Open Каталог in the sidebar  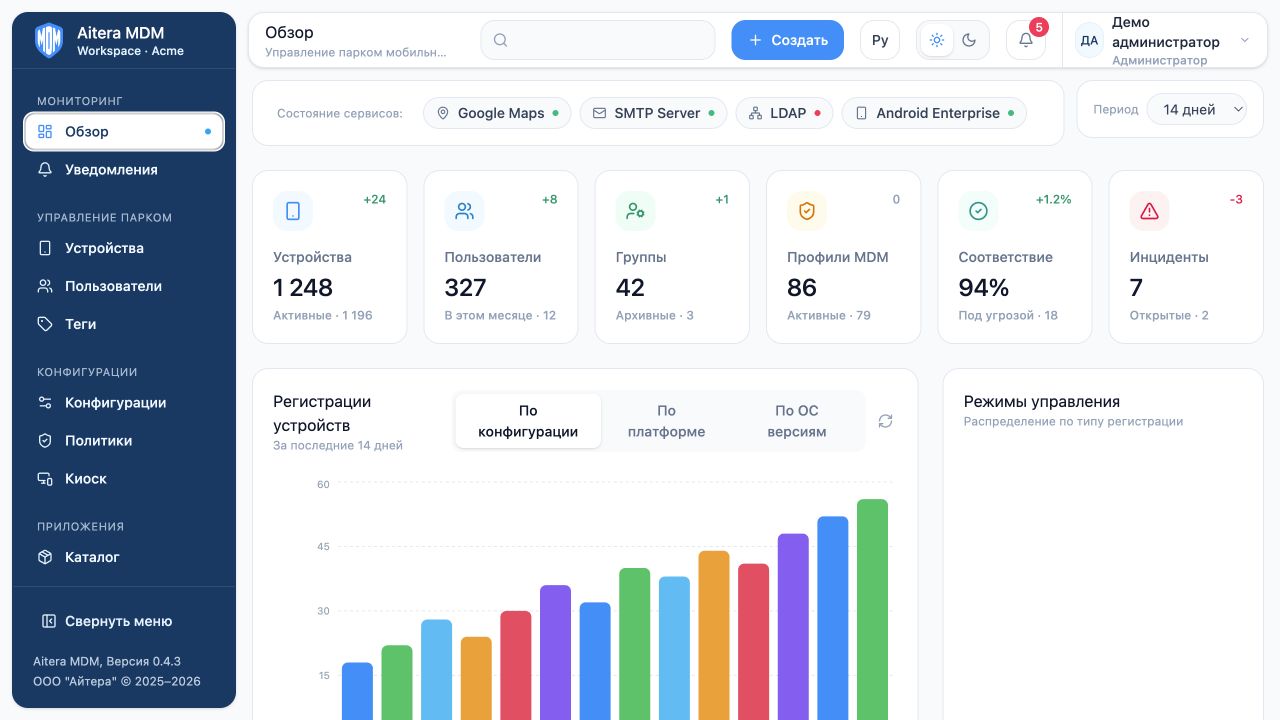(x=124, y=557)
